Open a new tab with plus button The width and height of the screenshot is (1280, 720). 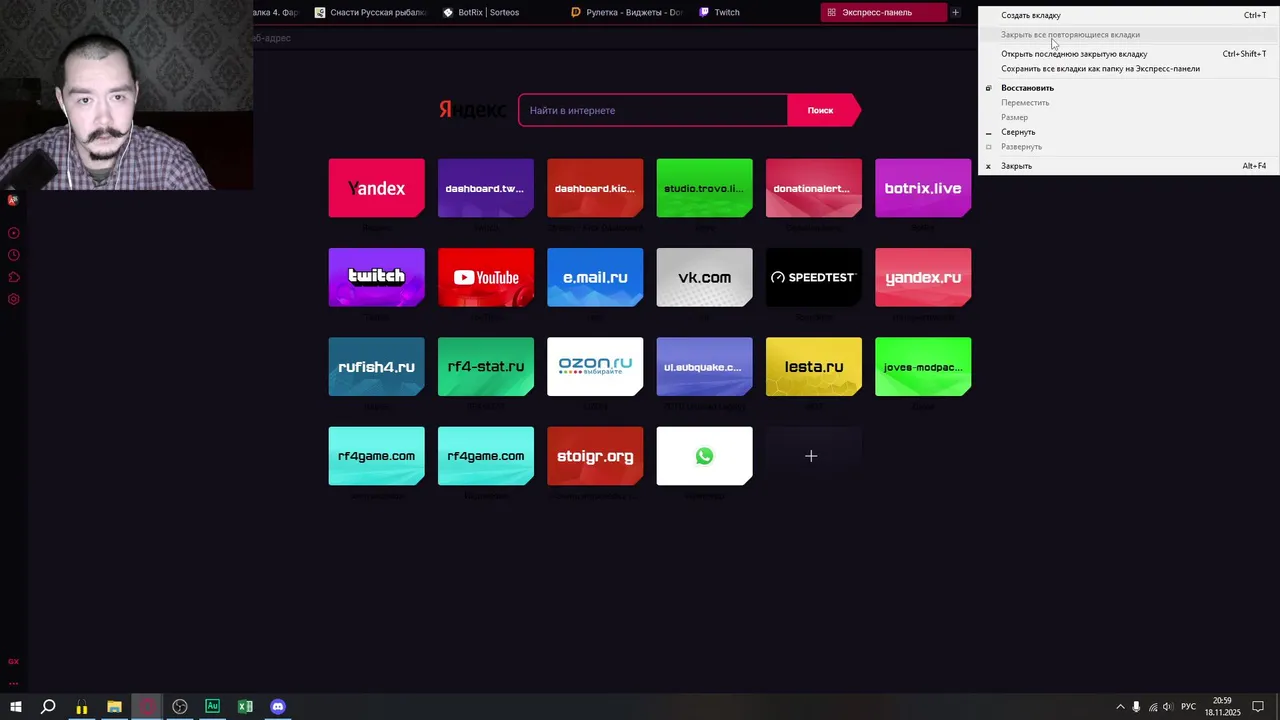coord(955,12)
